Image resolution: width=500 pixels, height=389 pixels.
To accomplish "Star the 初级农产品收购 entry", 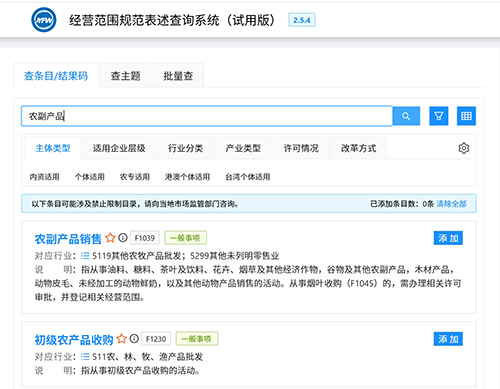I will pyautogui.click(x=122, y=339).
